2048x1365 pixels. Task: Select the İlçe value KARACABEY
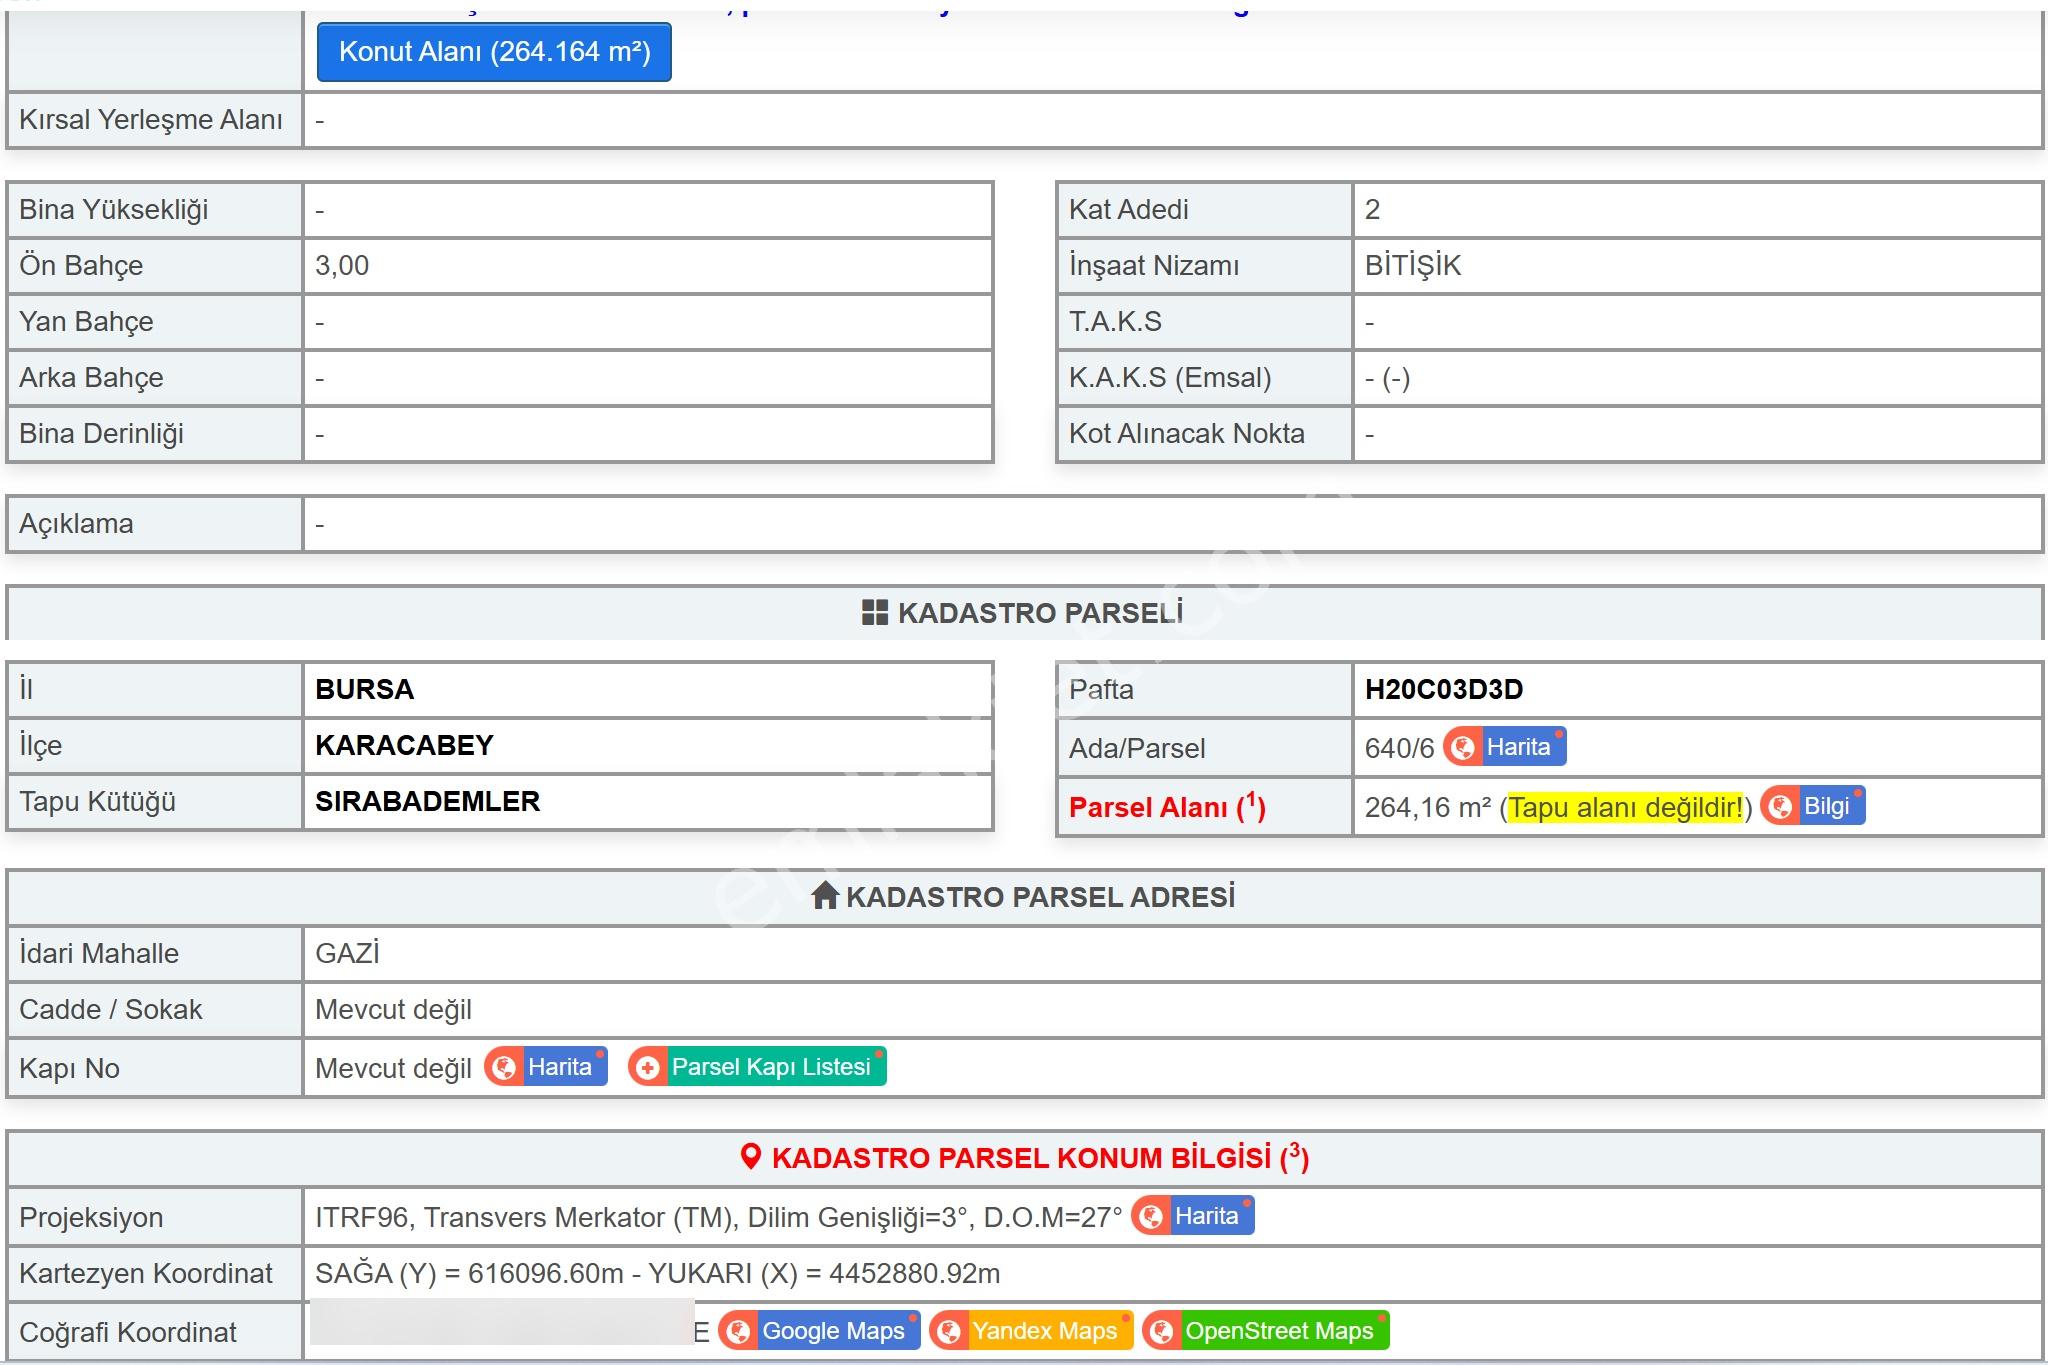pos(404,745)
